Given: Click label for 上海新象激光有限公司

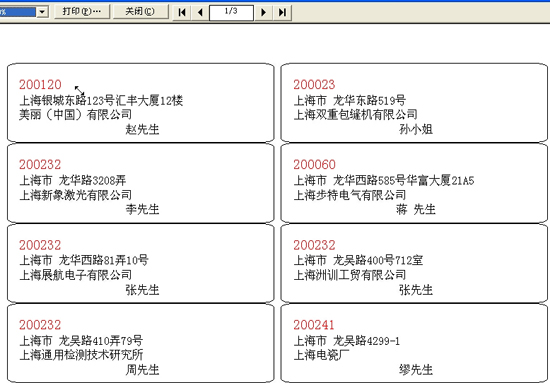Looking at the screenshot, I should [140, 183].
